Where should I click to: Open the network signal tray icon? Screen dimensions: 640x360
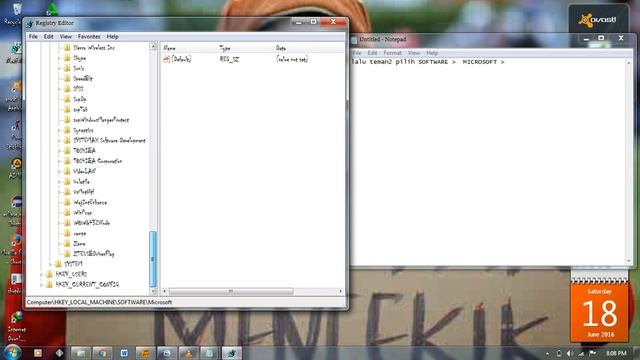pos(581,353)
